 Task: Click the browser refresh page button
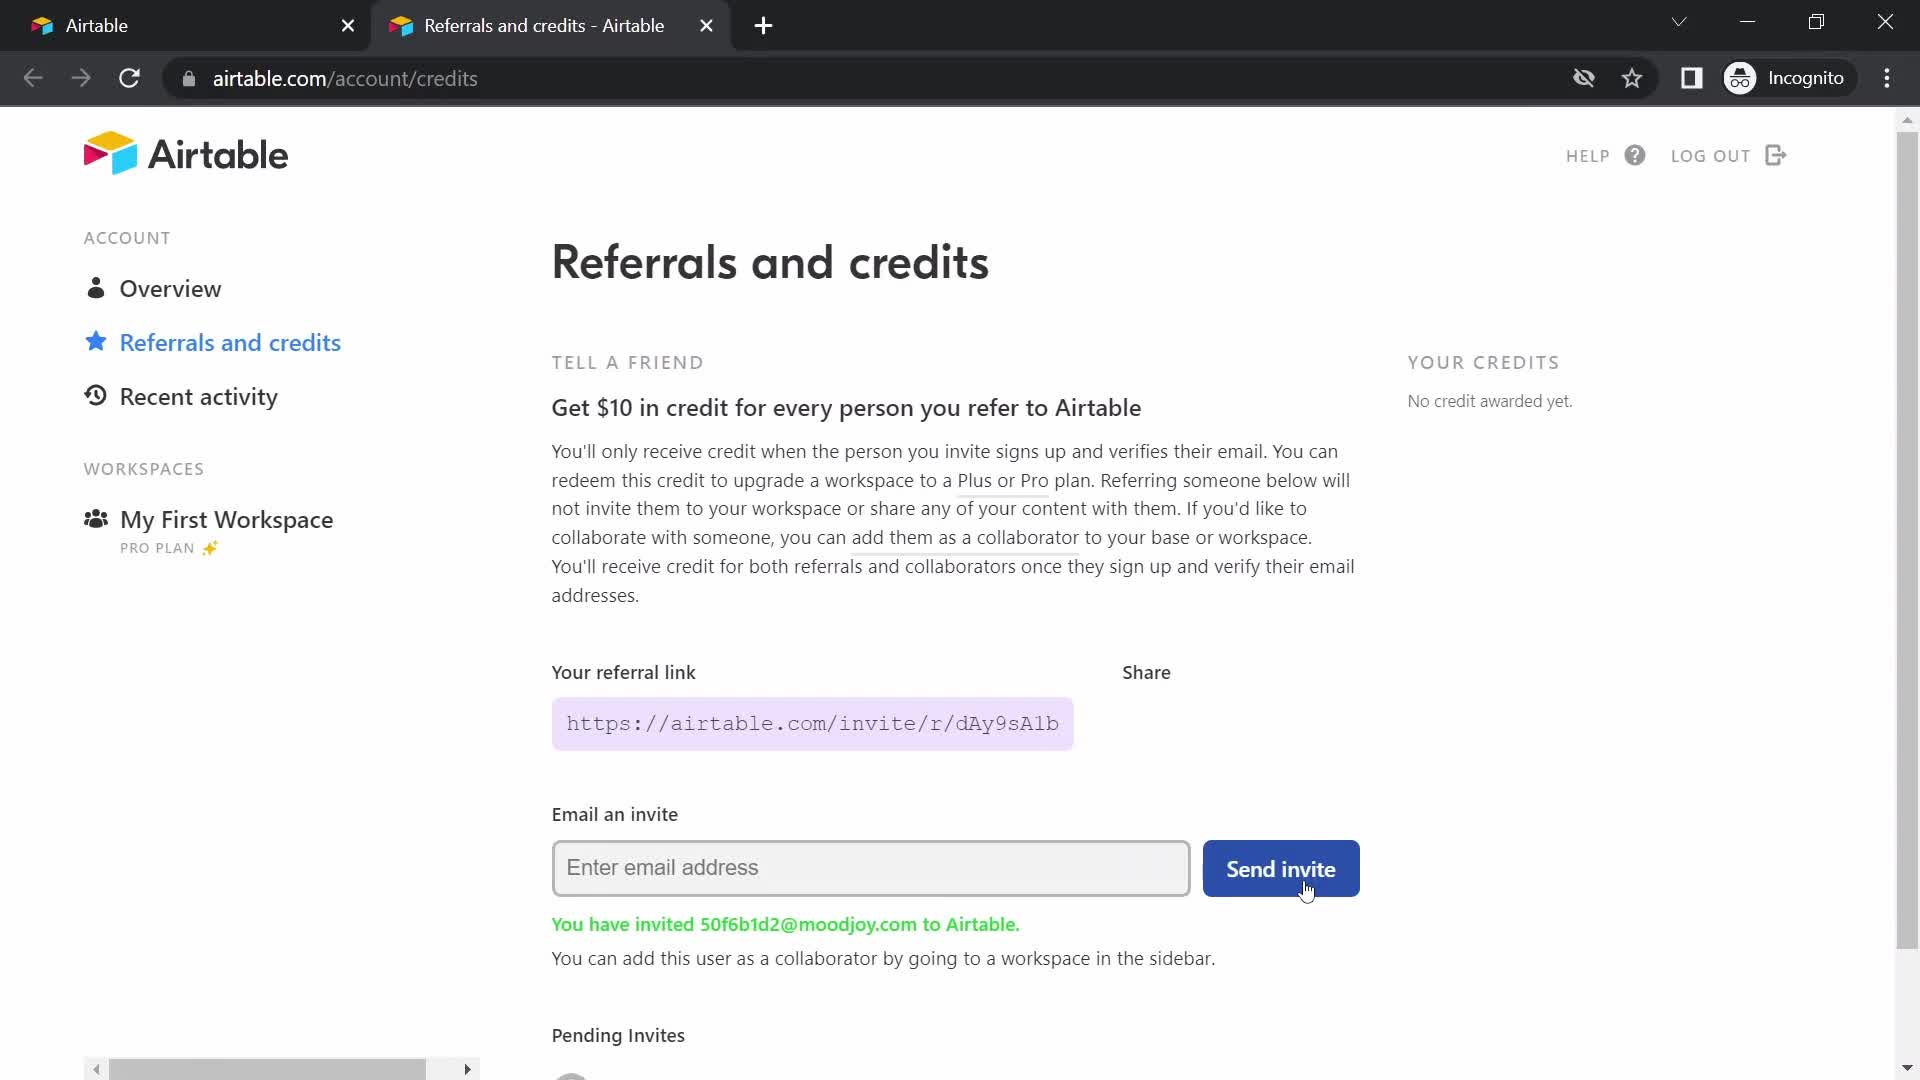[x=129, y=79]
